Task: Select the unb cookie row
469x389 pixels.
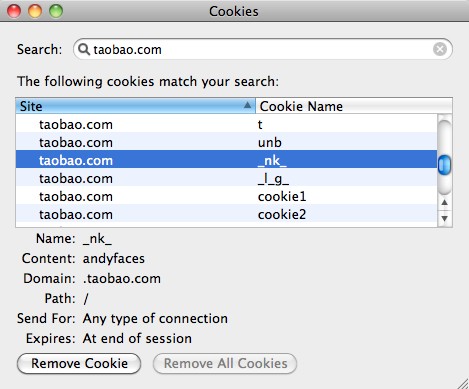Action: pos(226,142)
